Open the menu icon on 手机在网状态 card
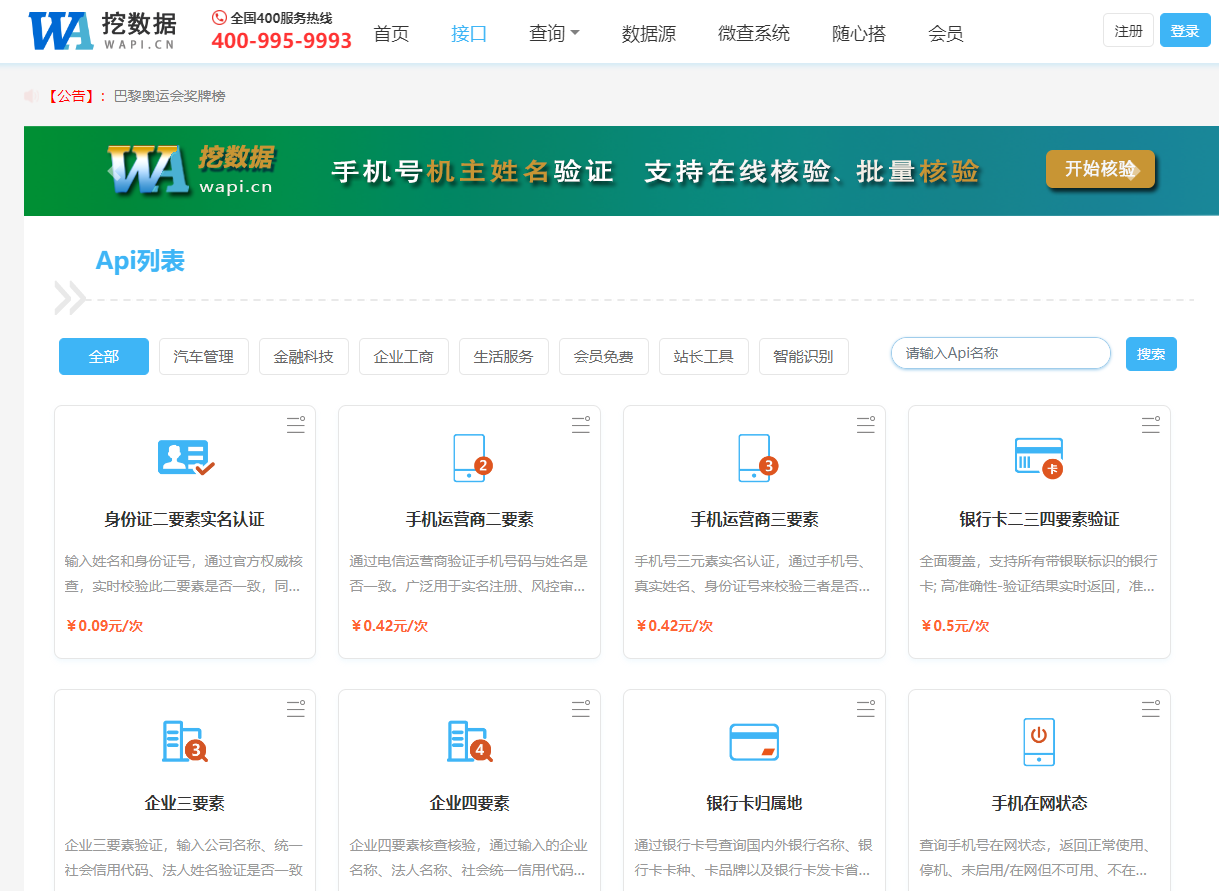The image size is (1219, 891). pyautogui.click(x=1151, y=709)
